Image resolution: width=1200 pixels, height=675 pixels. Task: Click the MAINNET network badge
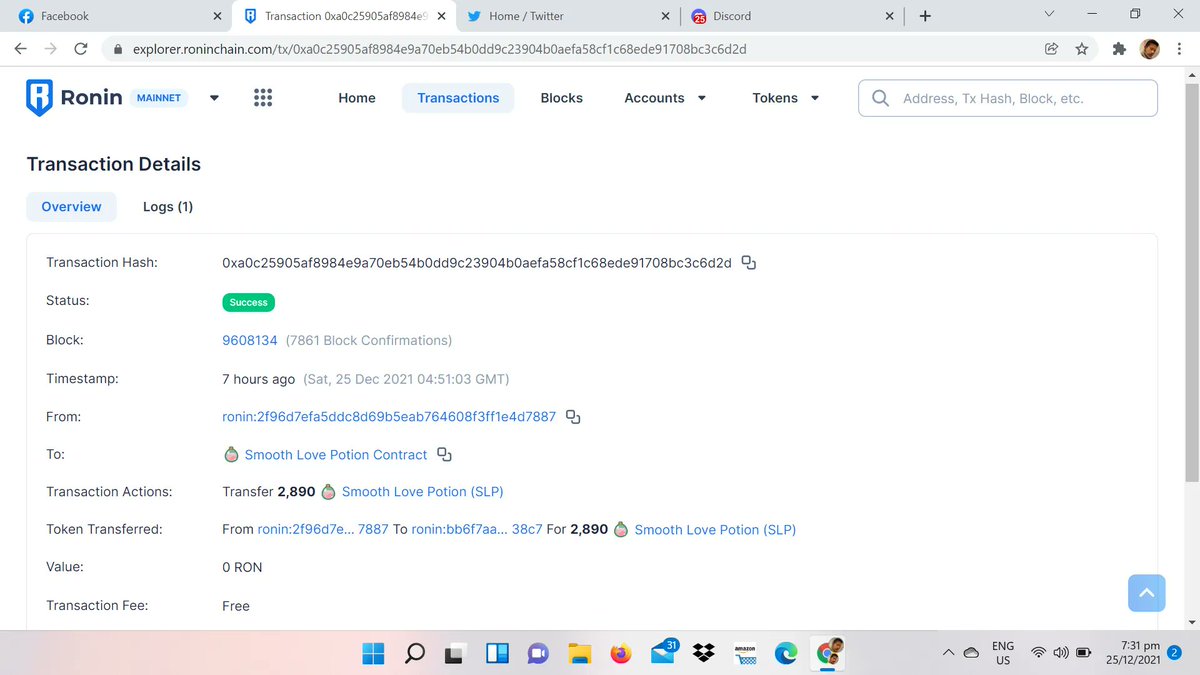tap(159, 98)
